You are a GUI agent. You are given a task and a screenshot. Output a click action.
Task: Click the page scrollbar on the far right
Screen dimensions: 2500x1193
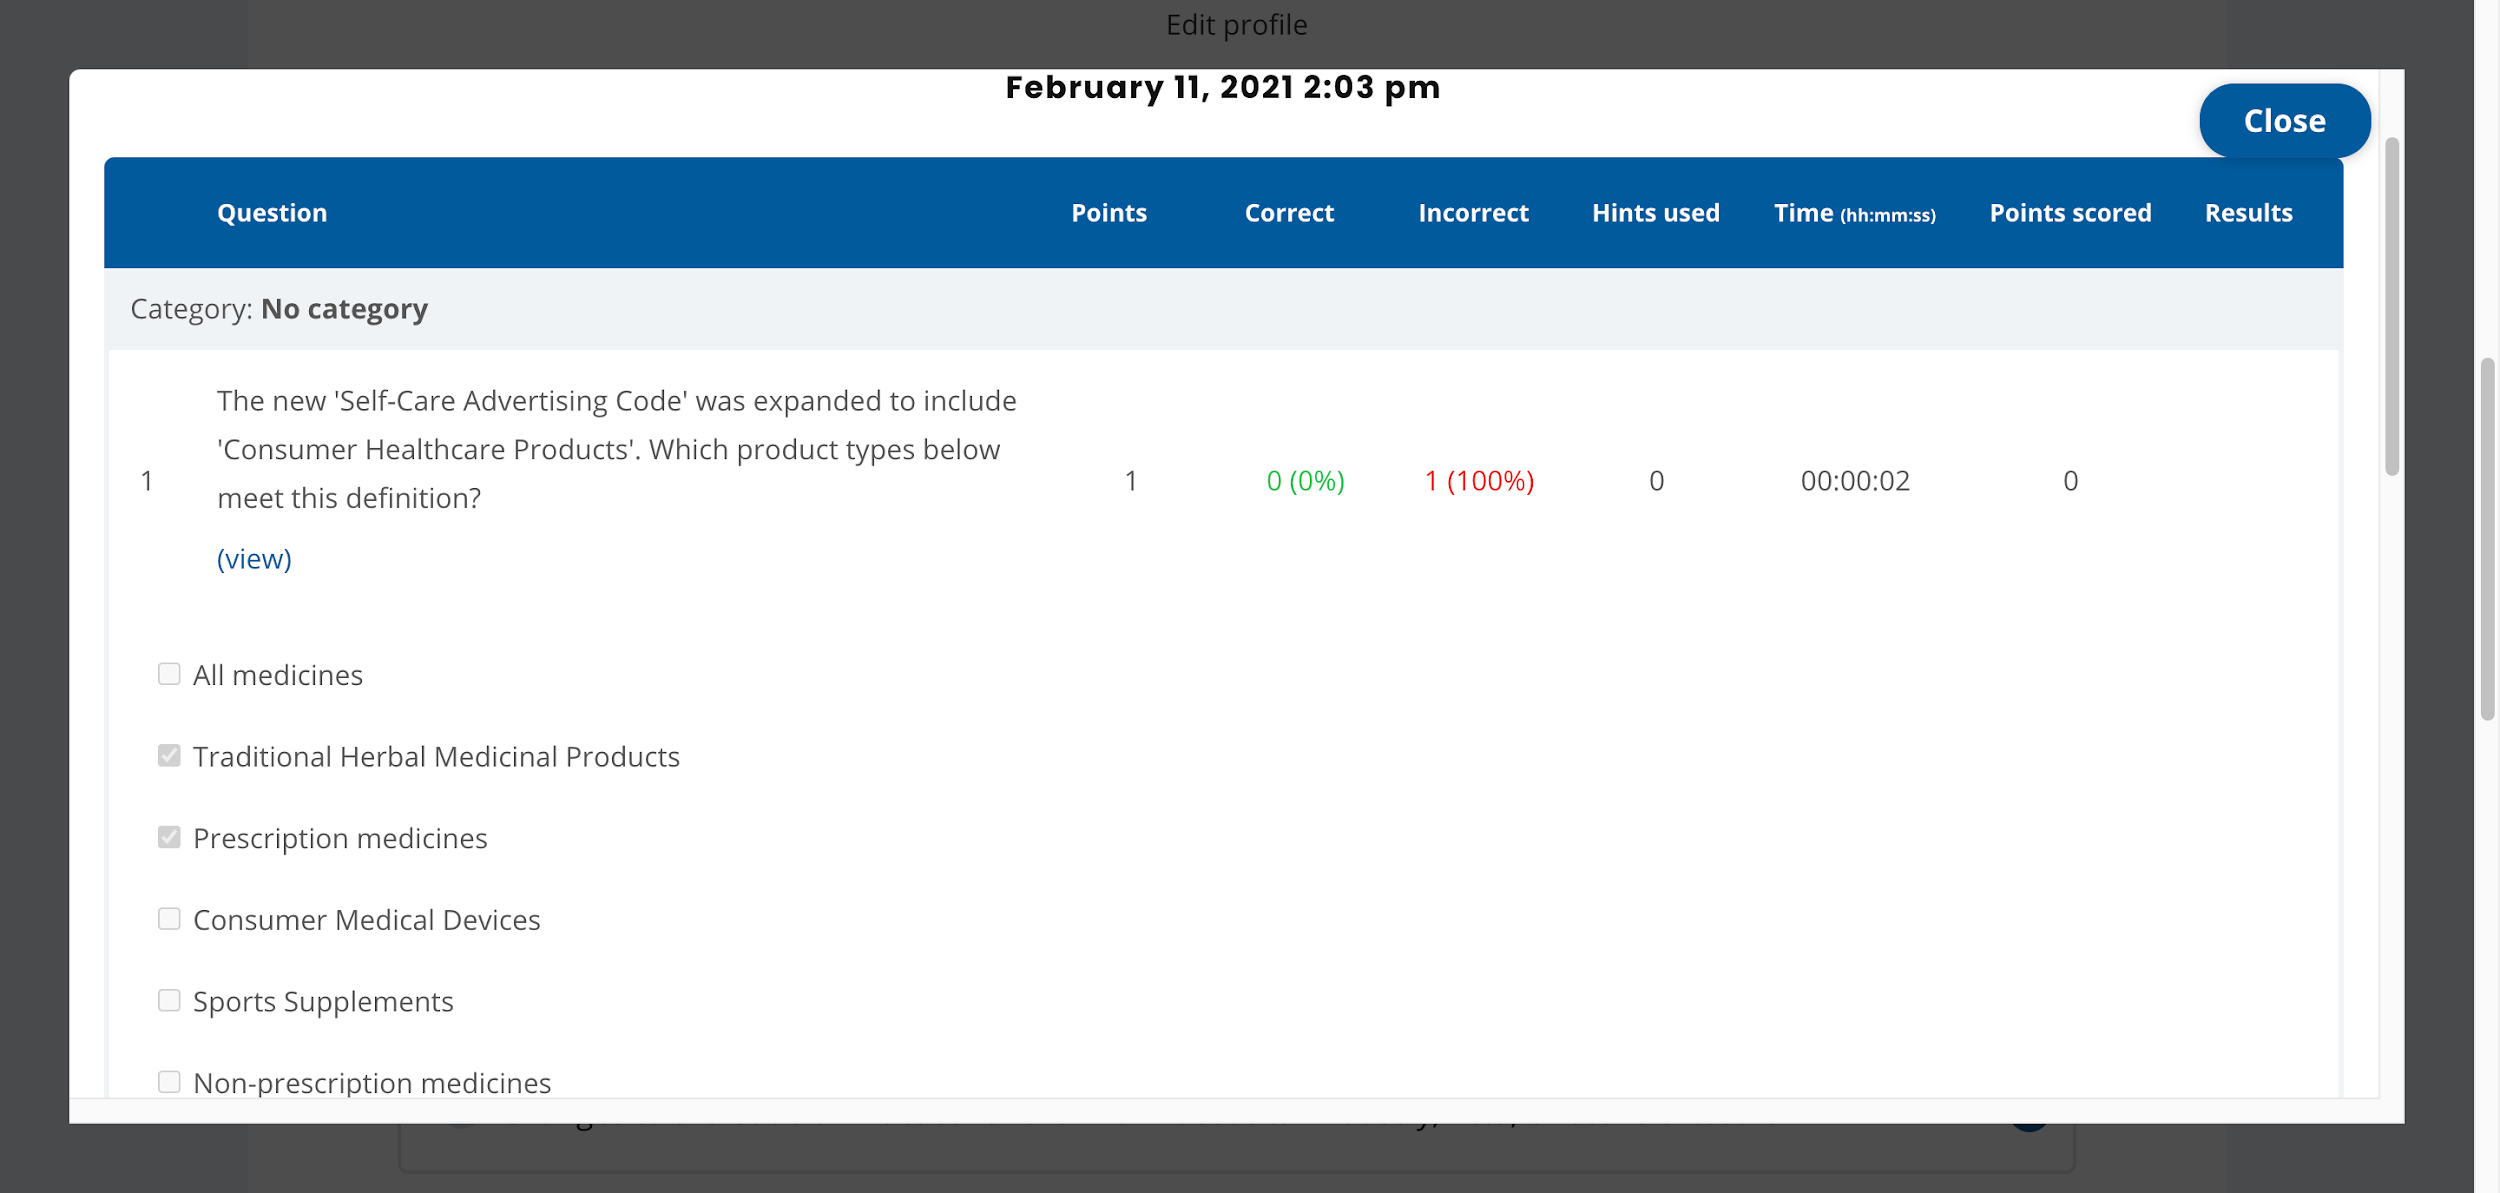[2487, 540]
